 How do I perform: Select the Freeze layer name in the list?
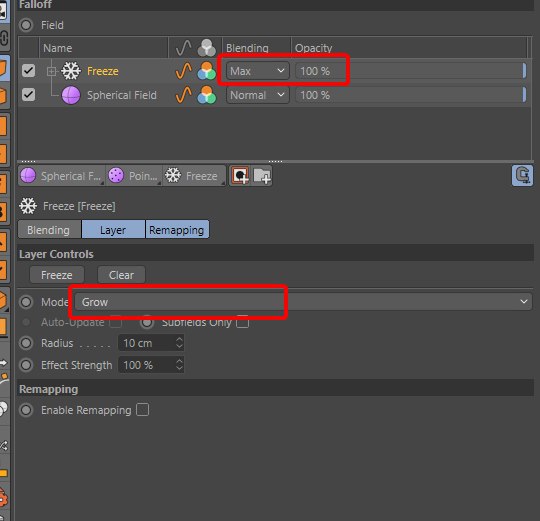(x=103, y=71)
